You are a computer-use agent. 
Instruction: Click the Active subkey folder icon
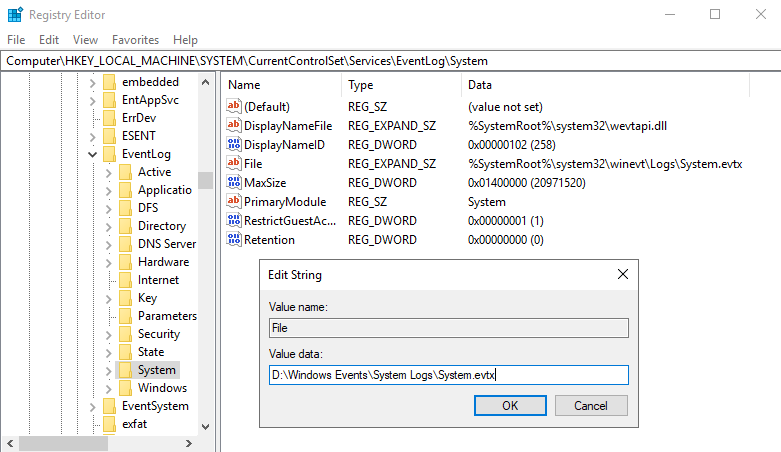(x=125, y=172)
